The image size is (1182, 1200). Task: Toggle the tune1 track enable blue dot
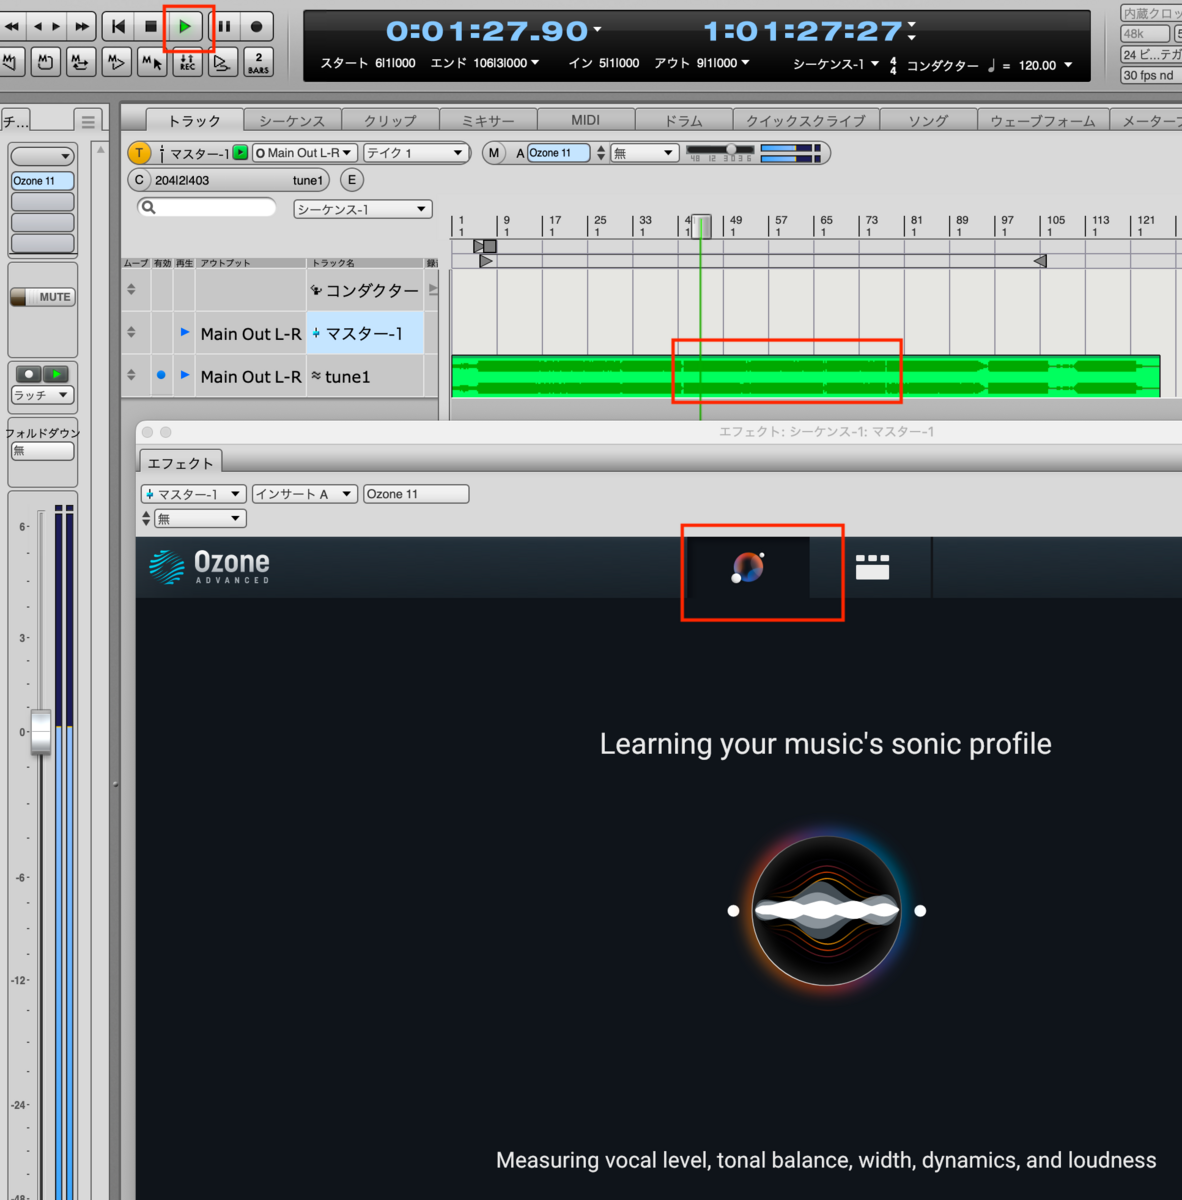(x=161, y=375)
